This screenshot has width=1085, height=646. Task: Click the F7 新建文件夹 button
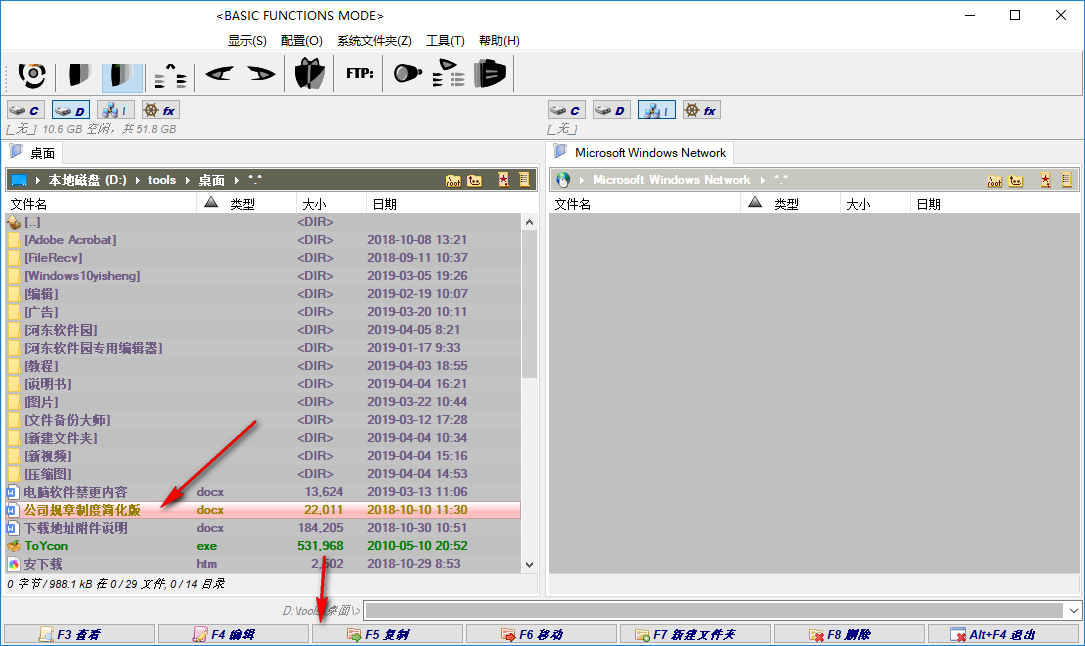pos(695,634)
